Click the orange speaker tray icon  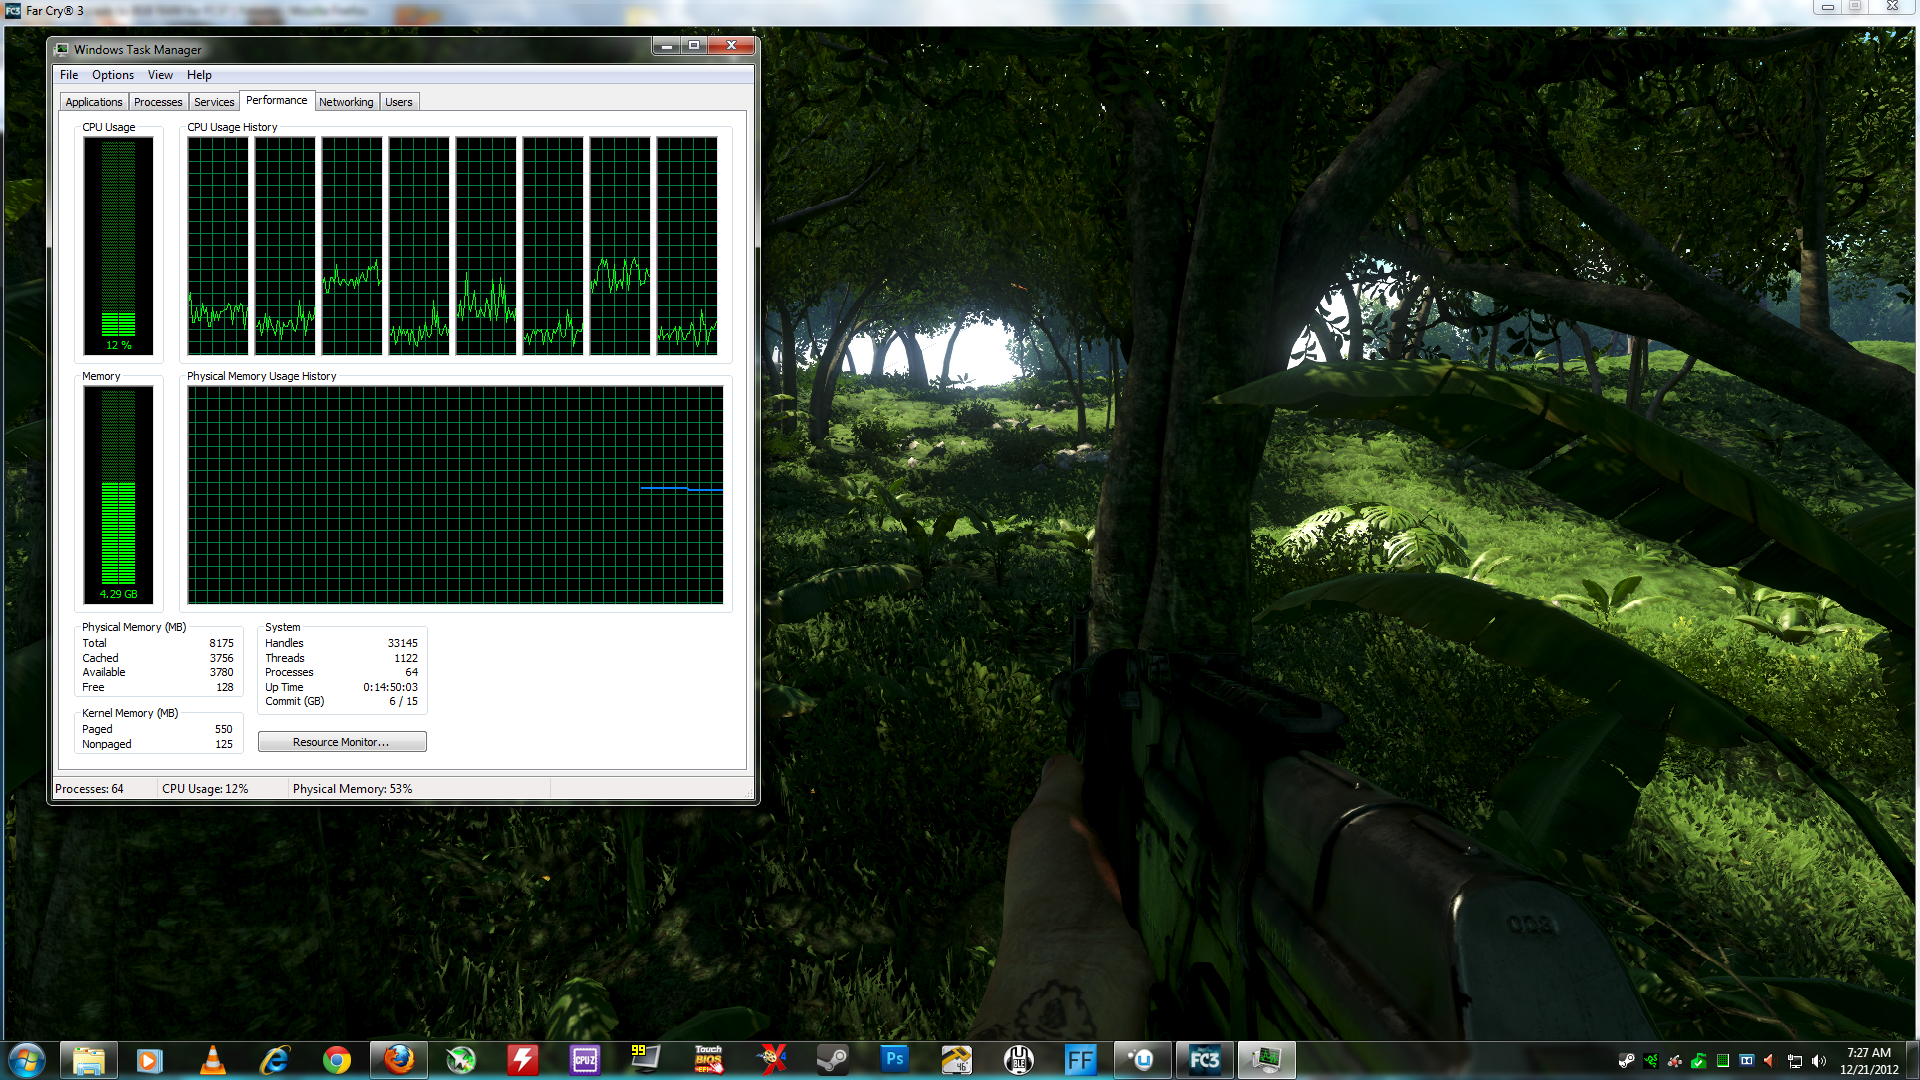pos(1770,1061)
